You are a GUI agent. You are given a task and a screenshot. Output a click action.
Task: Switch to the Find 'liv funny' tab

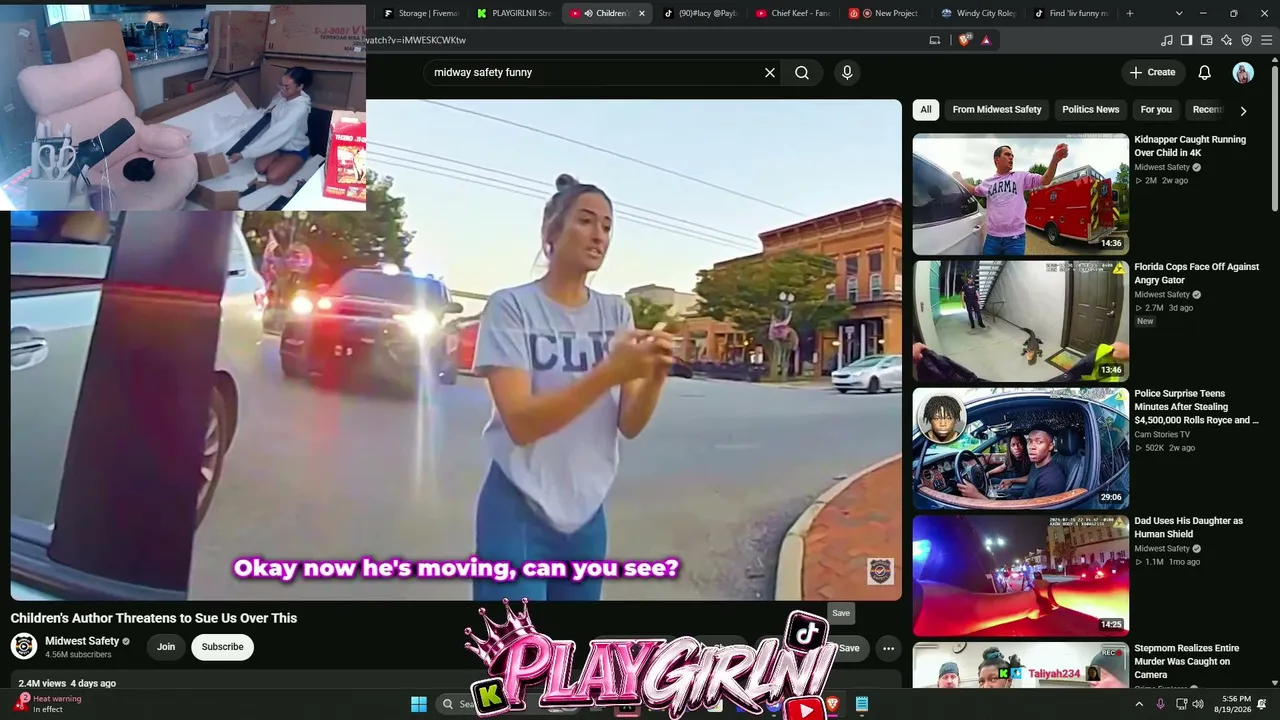pyautogui.click(x=1071, y=13)
